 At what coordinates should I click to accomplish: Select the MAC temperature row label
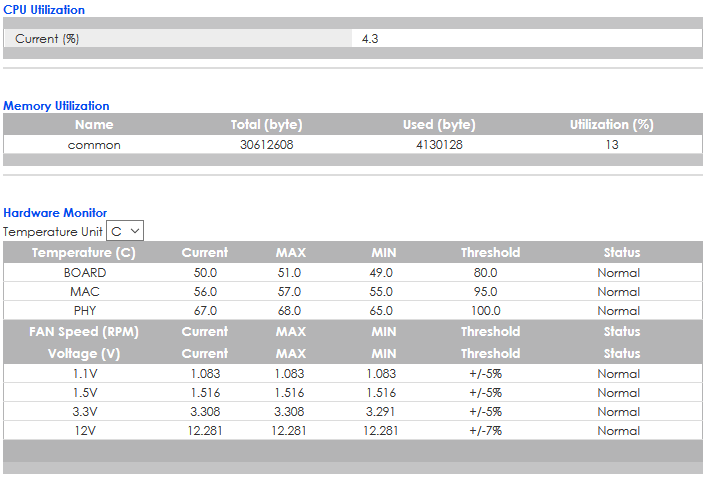coord(84,292)
